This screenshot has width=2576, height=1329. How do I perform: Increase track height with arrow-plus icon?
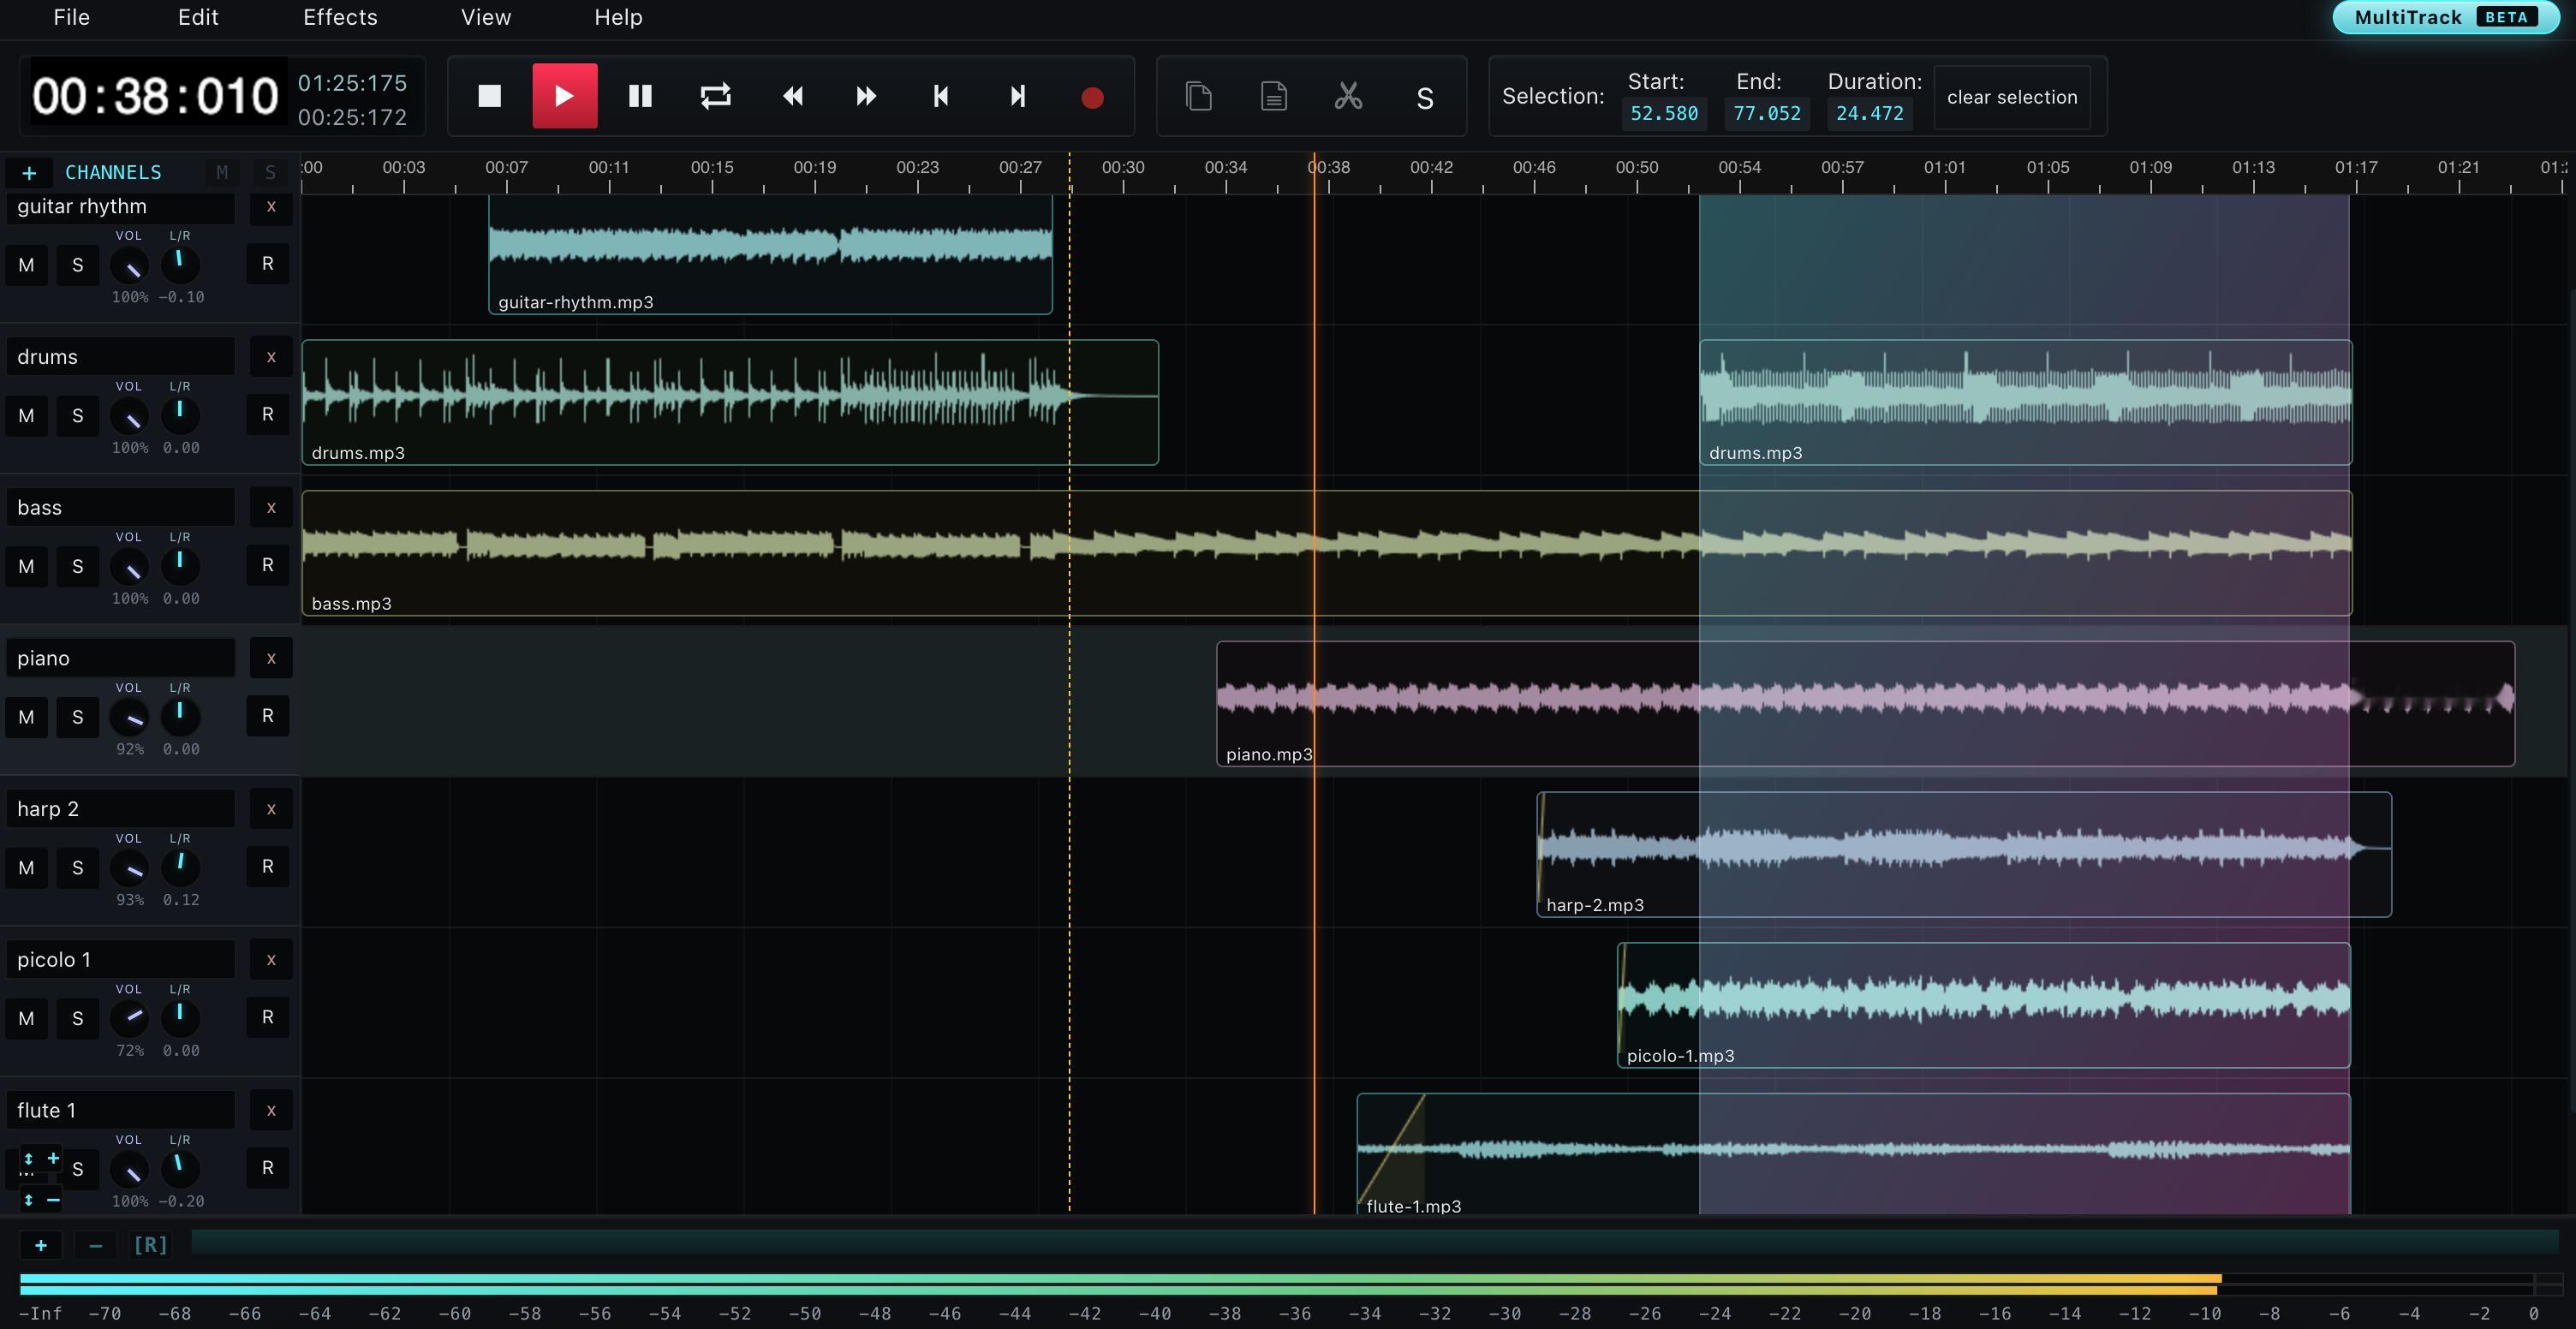click(x=40, y=1158)
